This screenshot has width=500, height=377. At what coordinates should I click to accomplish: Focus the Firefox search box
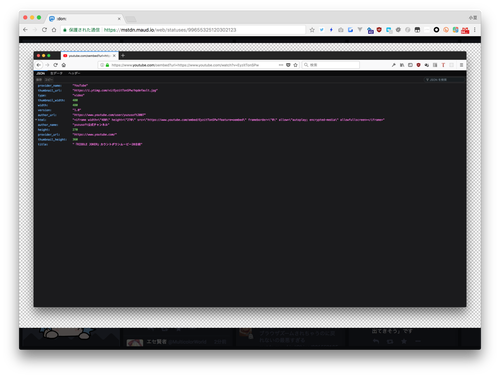tap(331, 65)
